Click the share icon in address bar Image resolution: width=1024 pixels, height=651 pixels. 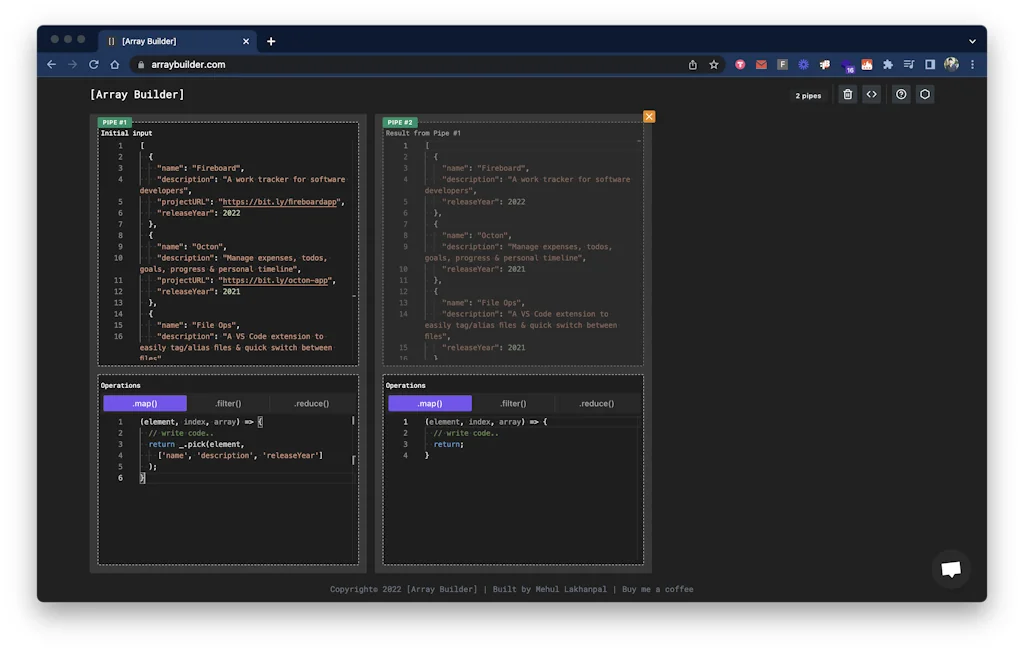tap(692, 65)
